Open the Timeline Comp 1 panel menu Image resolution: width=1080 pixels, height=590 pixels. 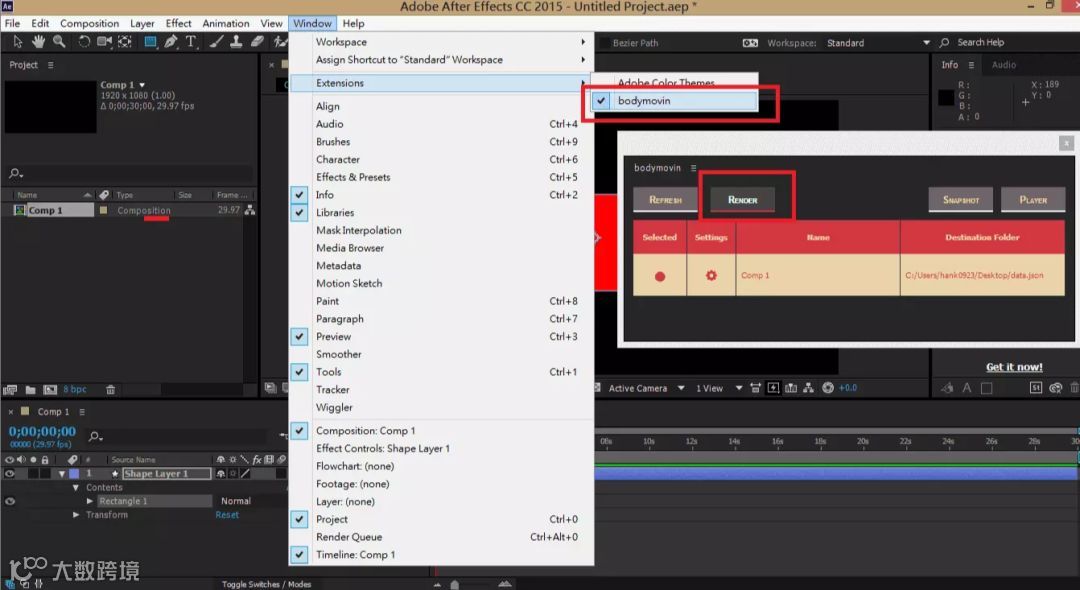click(82, 412)
